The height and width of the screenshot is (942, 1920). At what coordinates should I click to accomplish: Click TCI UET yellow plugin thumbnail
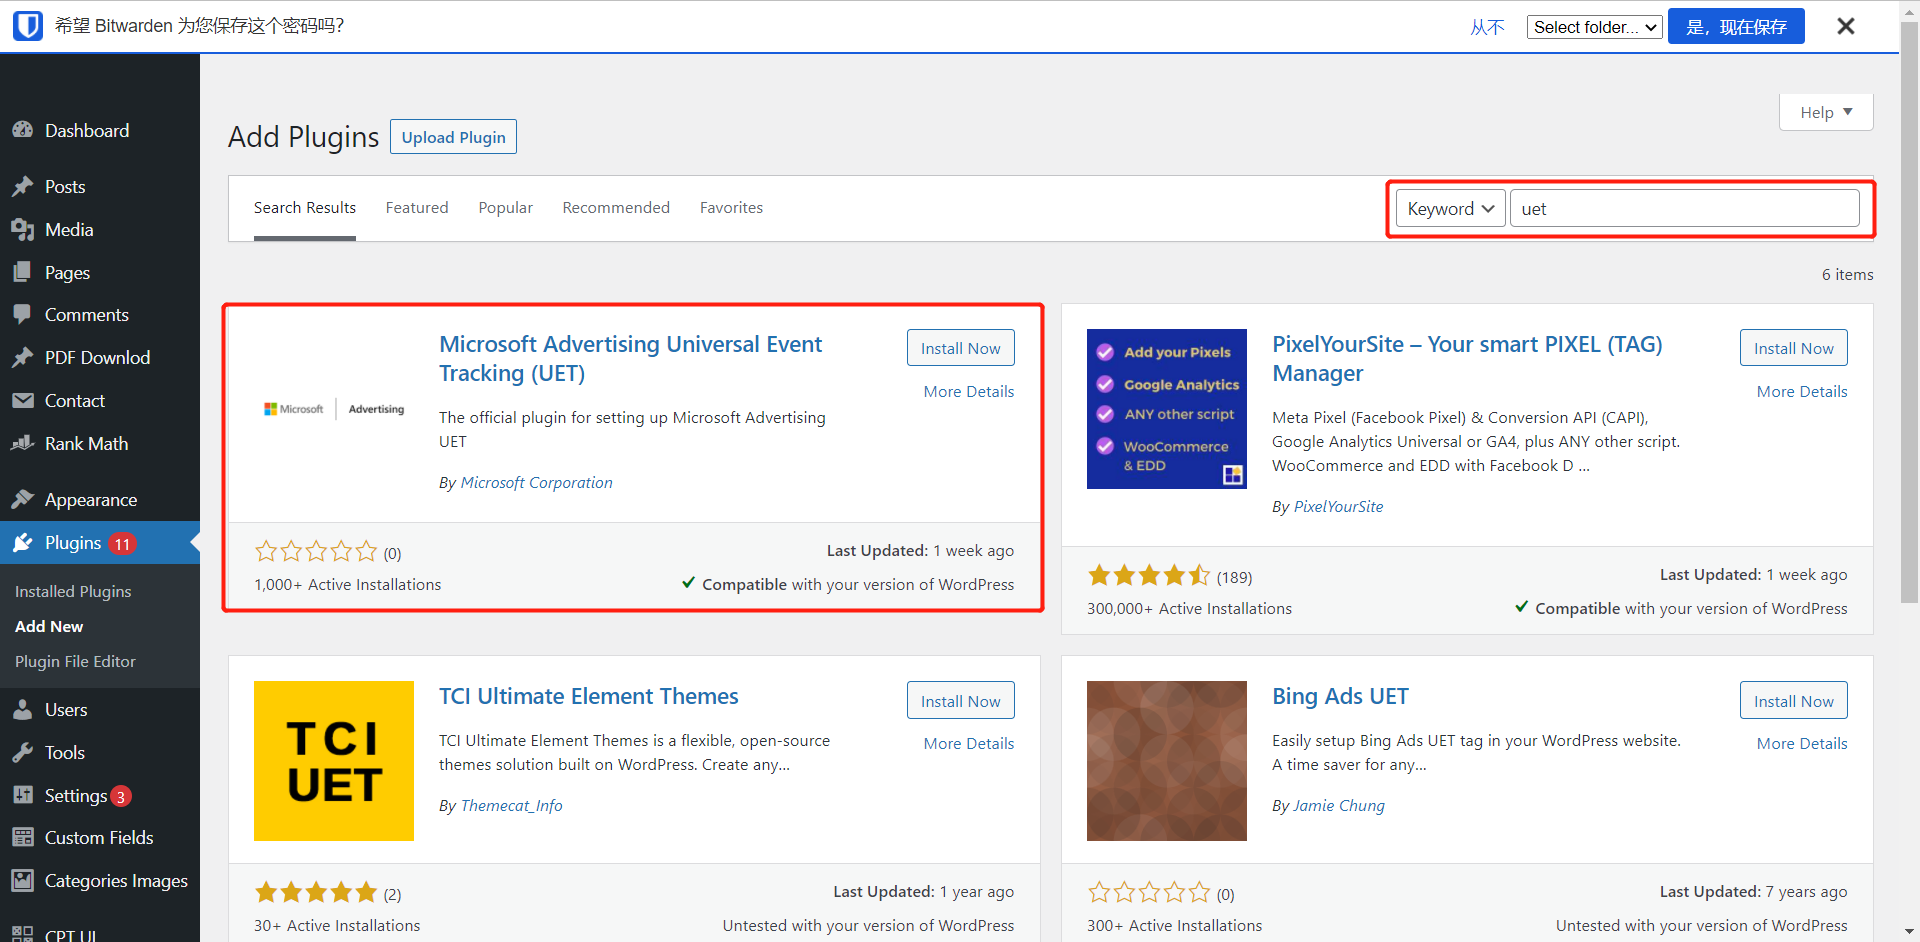[334, 761]
